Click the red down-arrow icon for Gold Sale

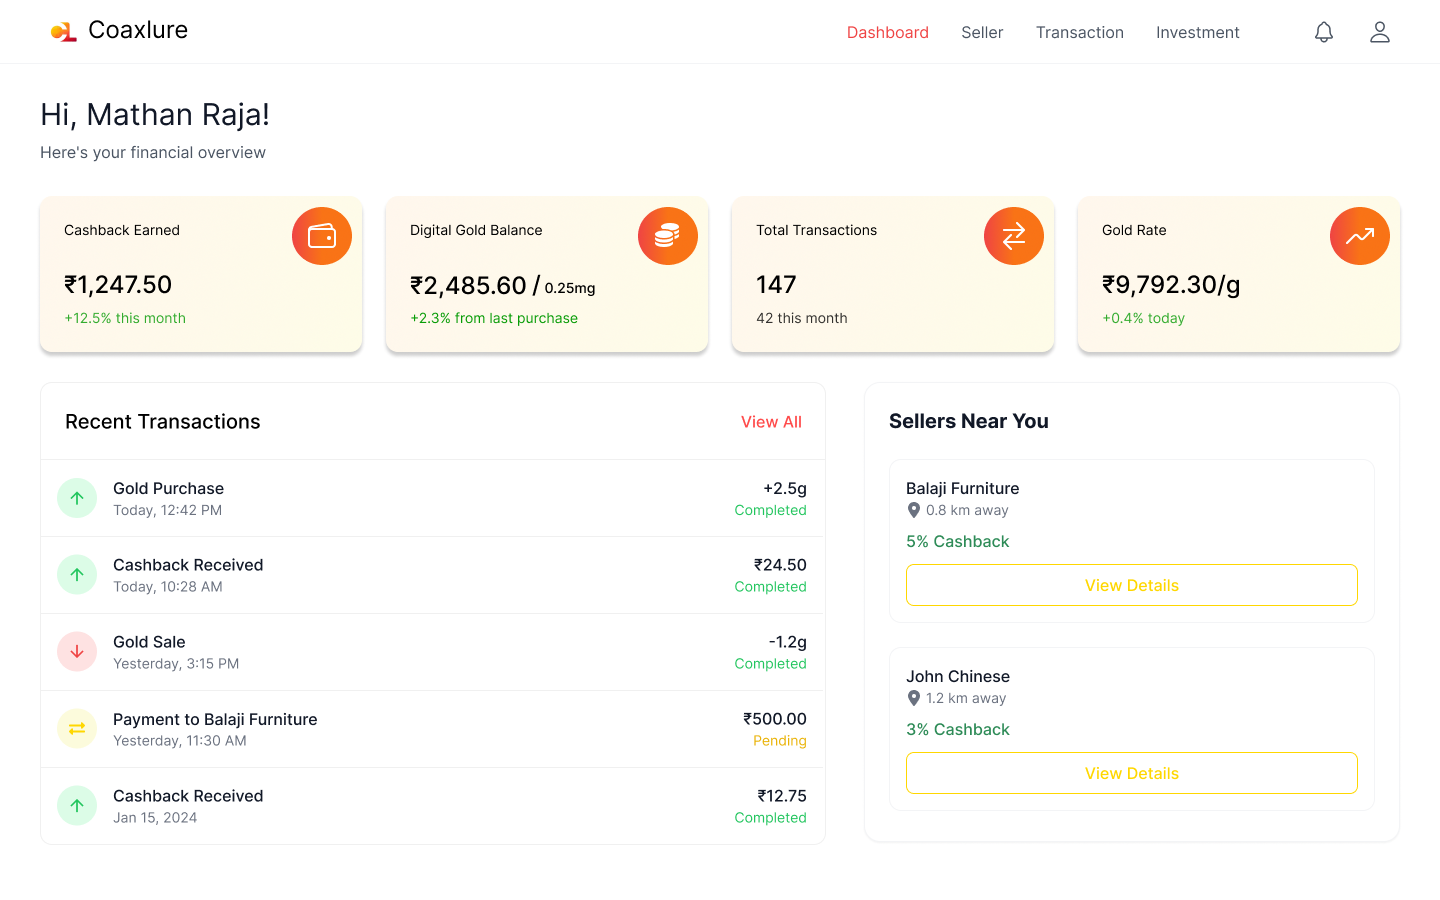point(77,652)
